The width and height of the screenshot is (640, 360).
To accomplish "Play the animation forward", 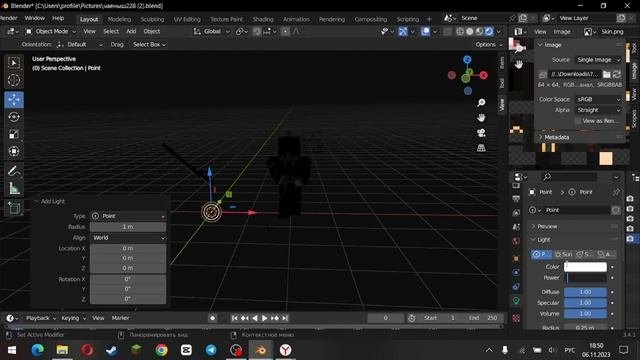I will [264, 318].
